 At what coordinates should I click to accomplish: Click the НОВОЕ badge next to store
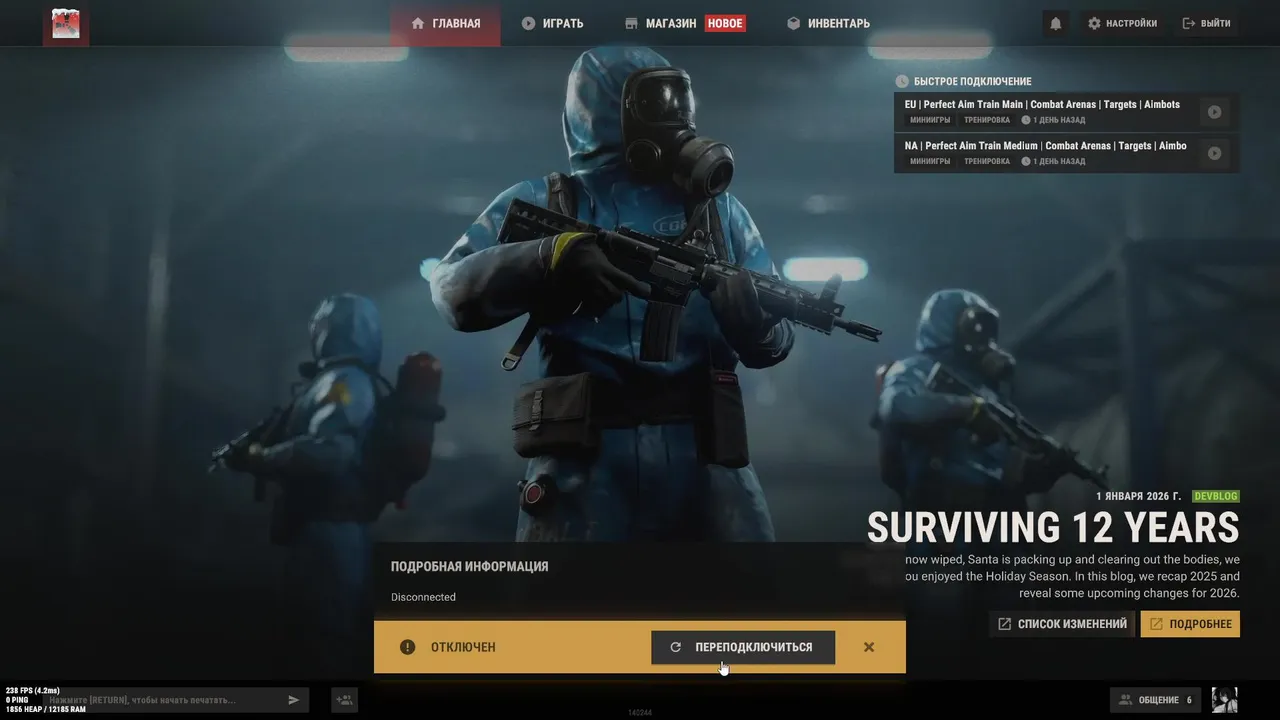(x=725, y=23)
